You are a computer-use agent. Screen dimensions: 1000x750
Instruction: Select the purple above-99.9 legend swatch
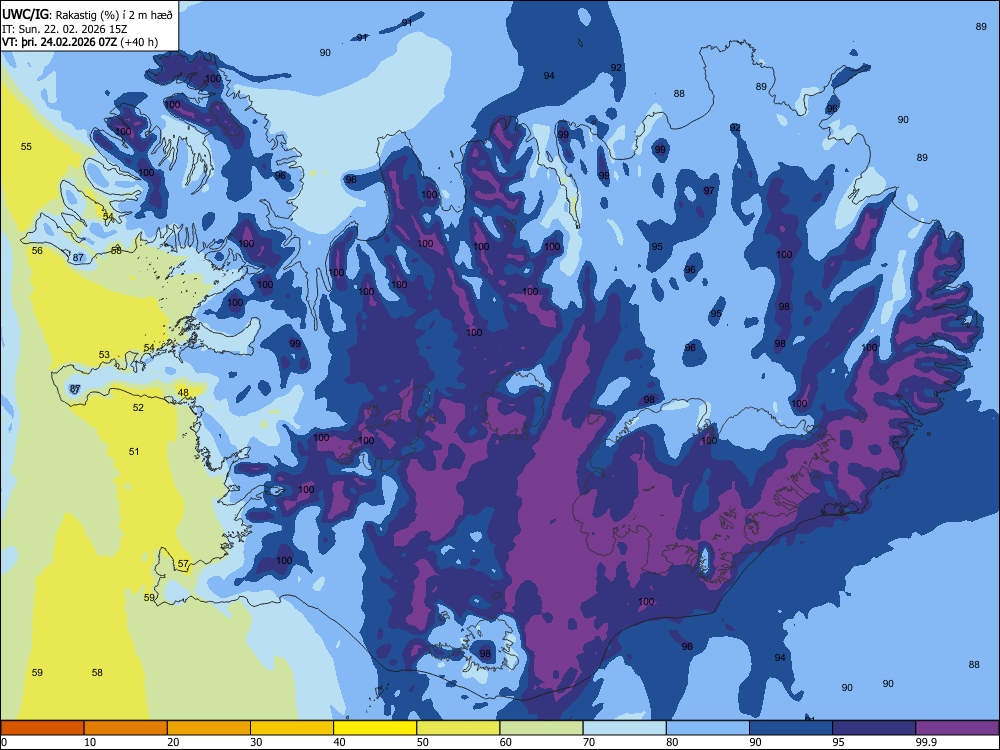tap(957, 728)
